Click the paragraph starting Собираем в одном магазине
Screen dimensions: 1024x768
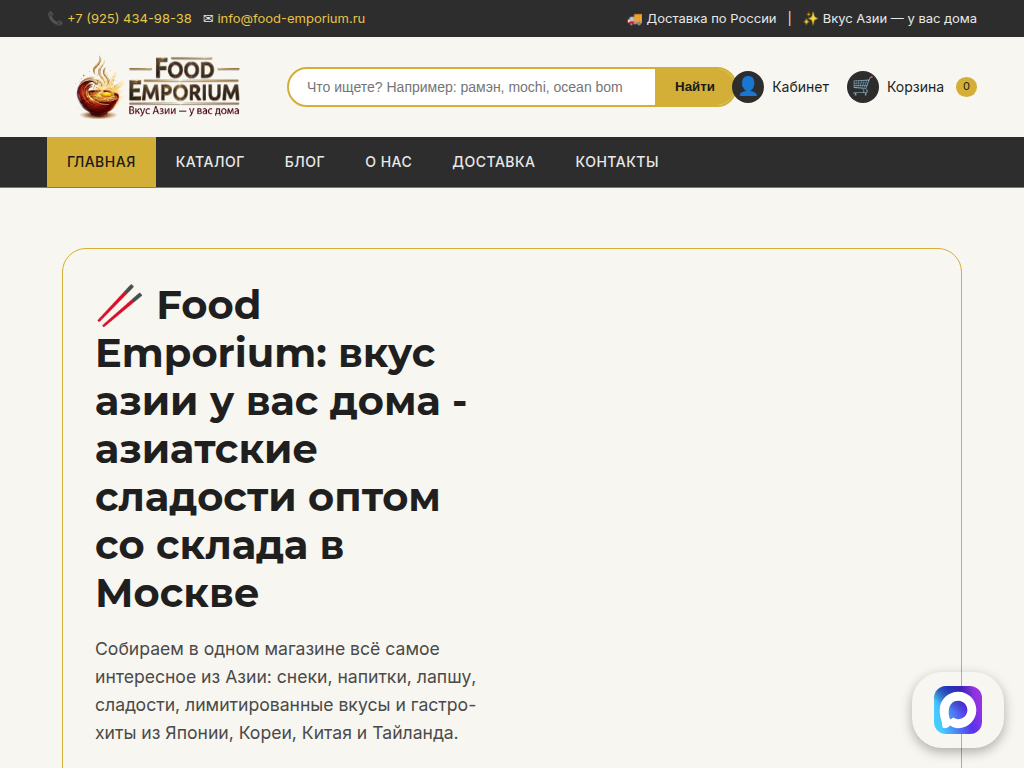click(x=286, y=691)
